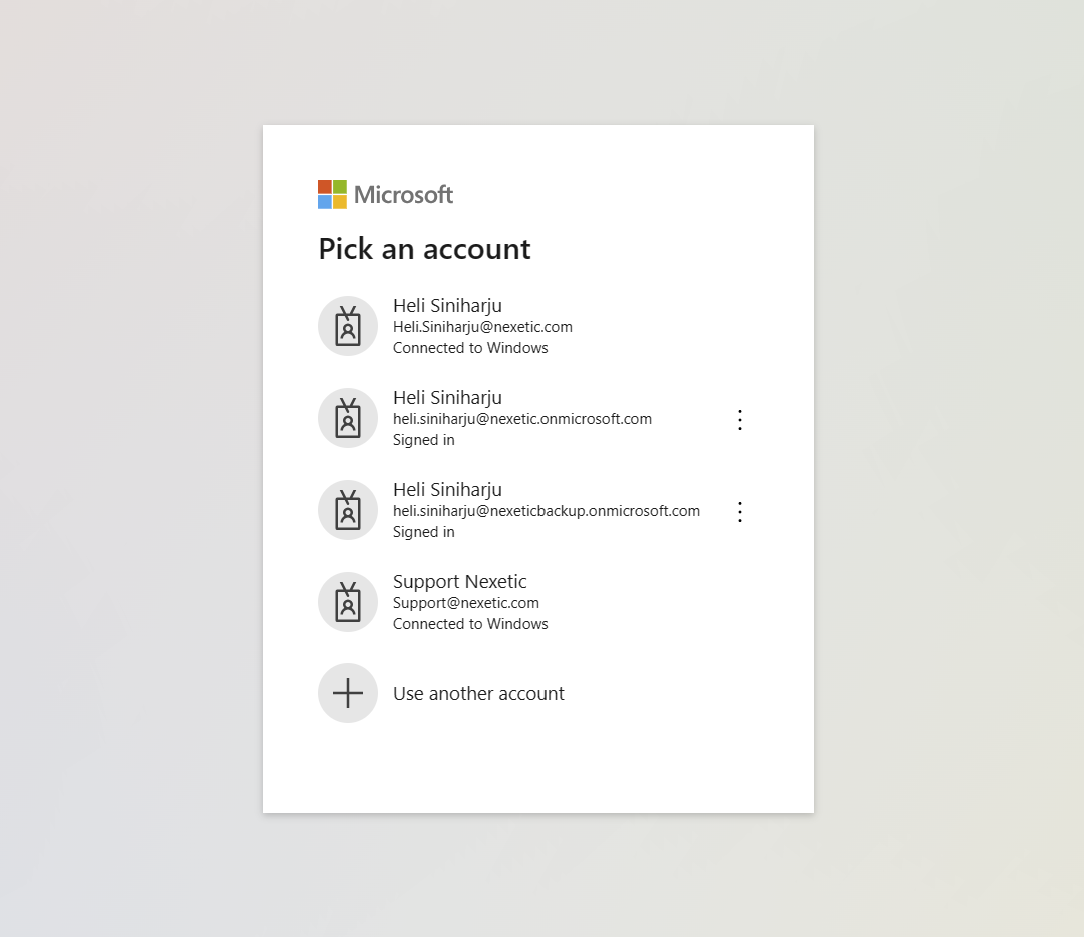This screenshot has width=1085, height=937.
Task: Click Connected to Windows under Heli.Siniharju@nexetic.com
Action: 471,348
